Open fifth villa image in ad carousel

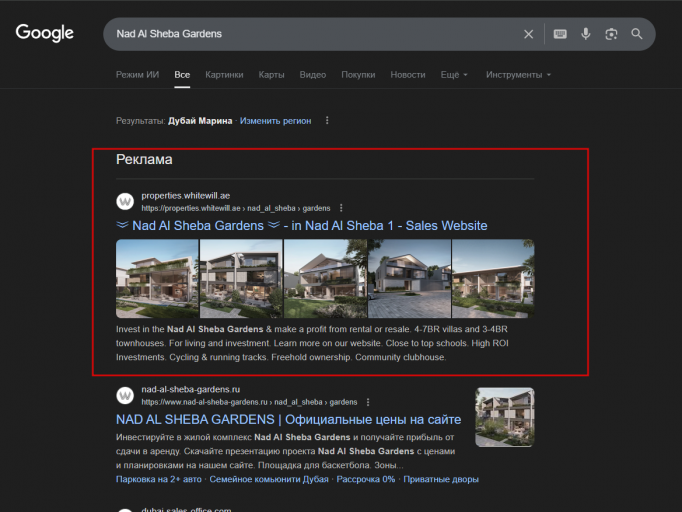point(493,278)
